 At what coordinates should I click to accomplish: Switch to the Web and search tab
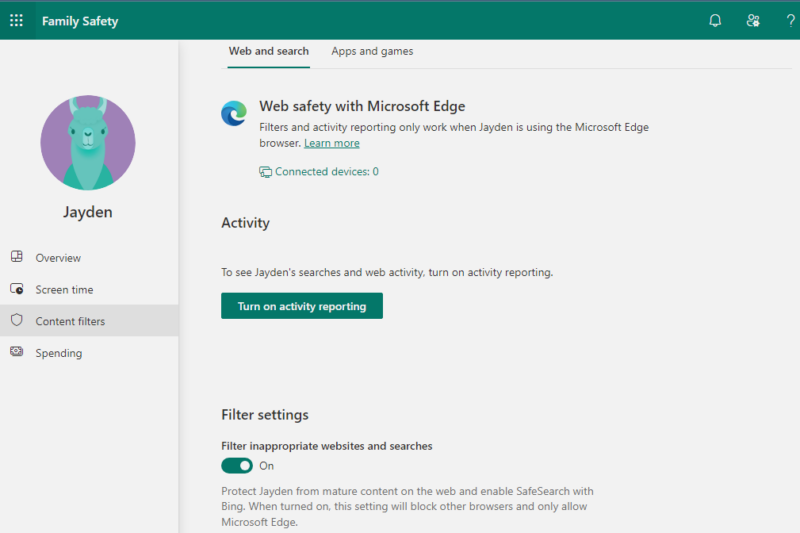coord(268,51)
